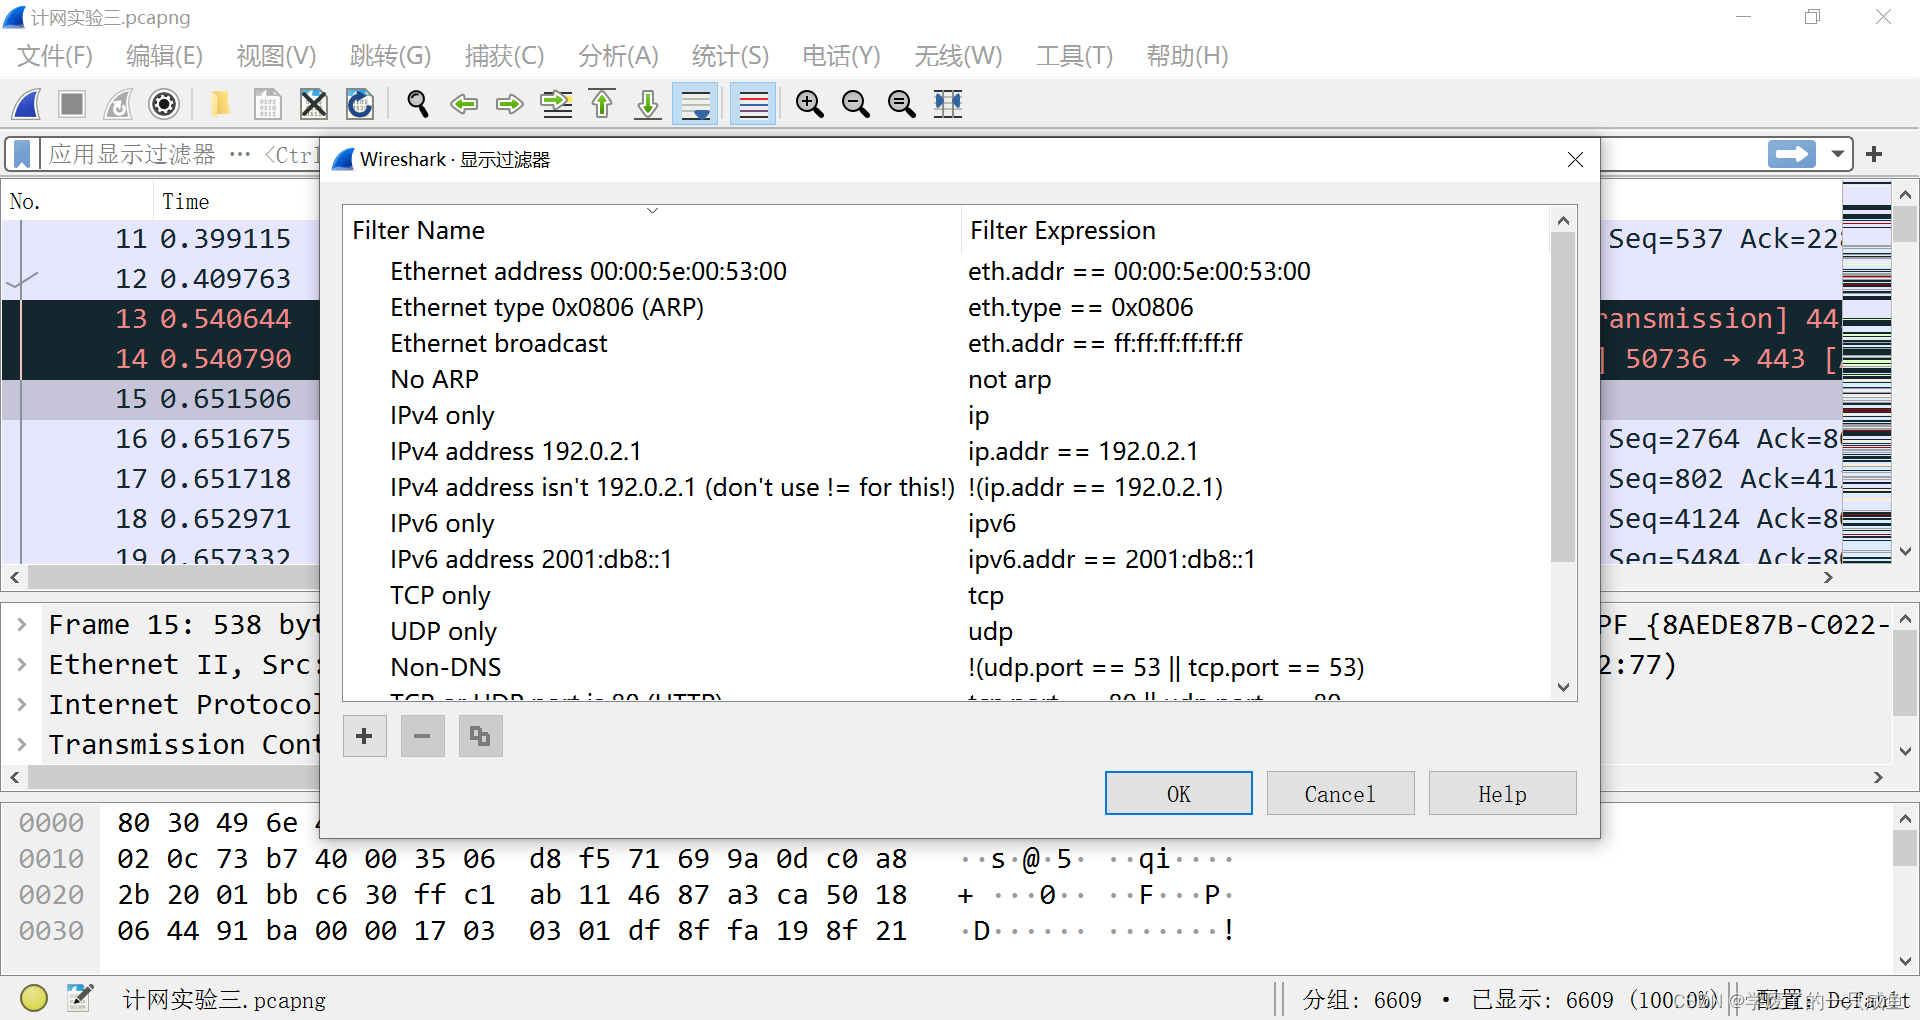Sort filters by Filter Name header
The image size is (1920, 1020).
point(652,230)
